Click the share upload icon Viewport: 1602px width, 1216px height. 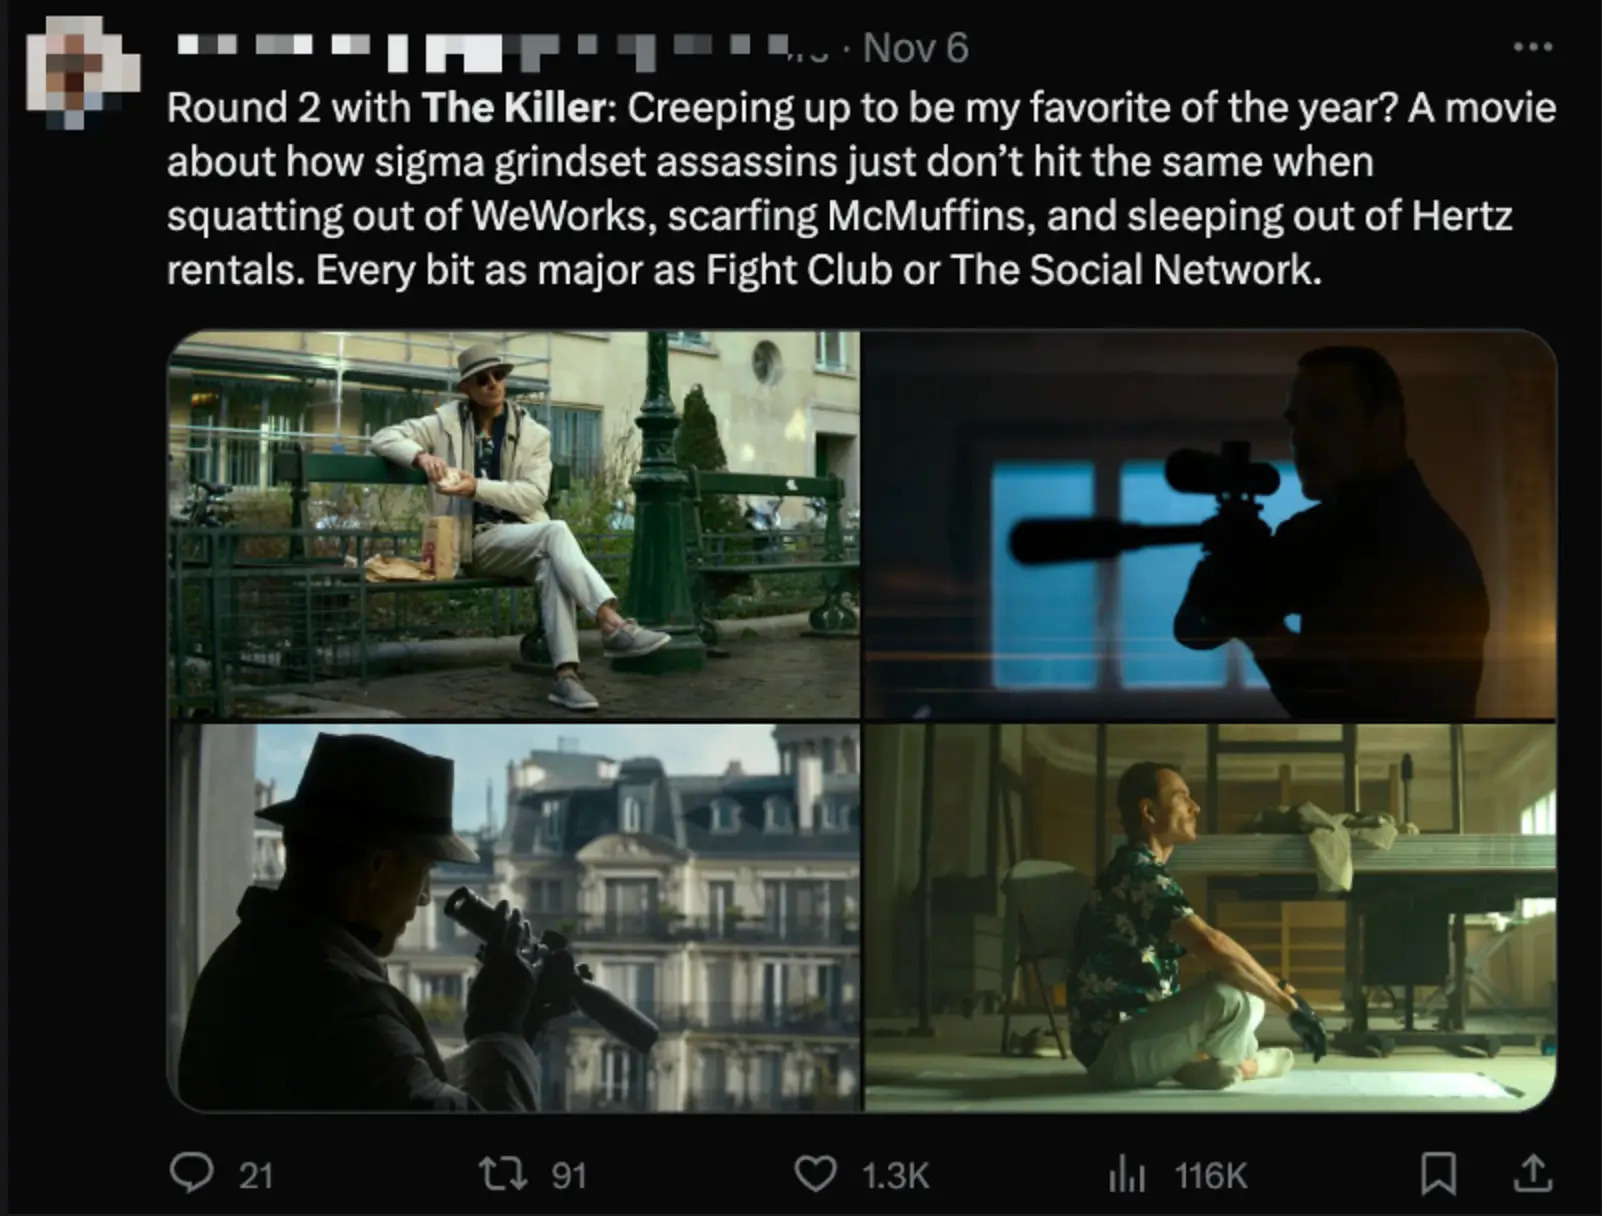(1532, 1174)
